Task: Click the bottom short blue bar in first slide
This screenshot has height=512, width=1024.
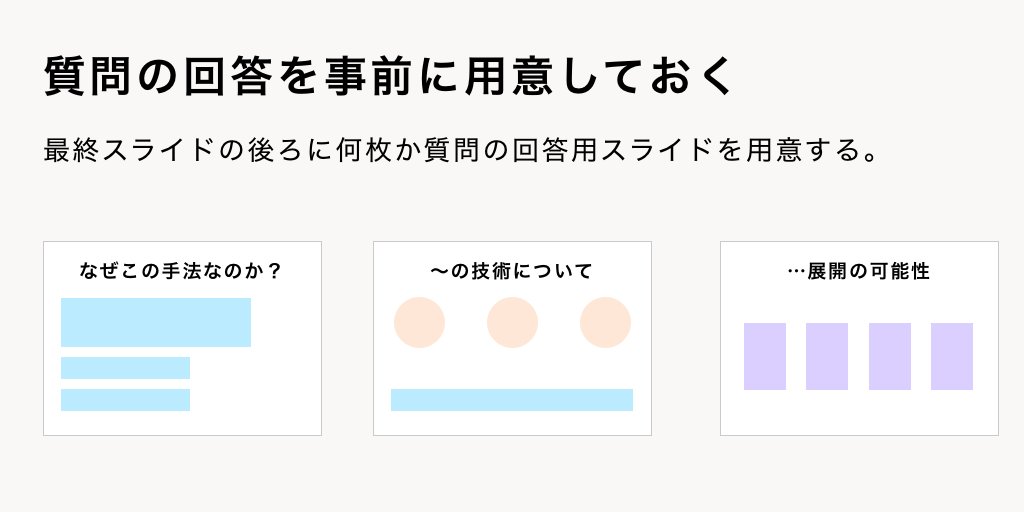Action: point(125,400)
